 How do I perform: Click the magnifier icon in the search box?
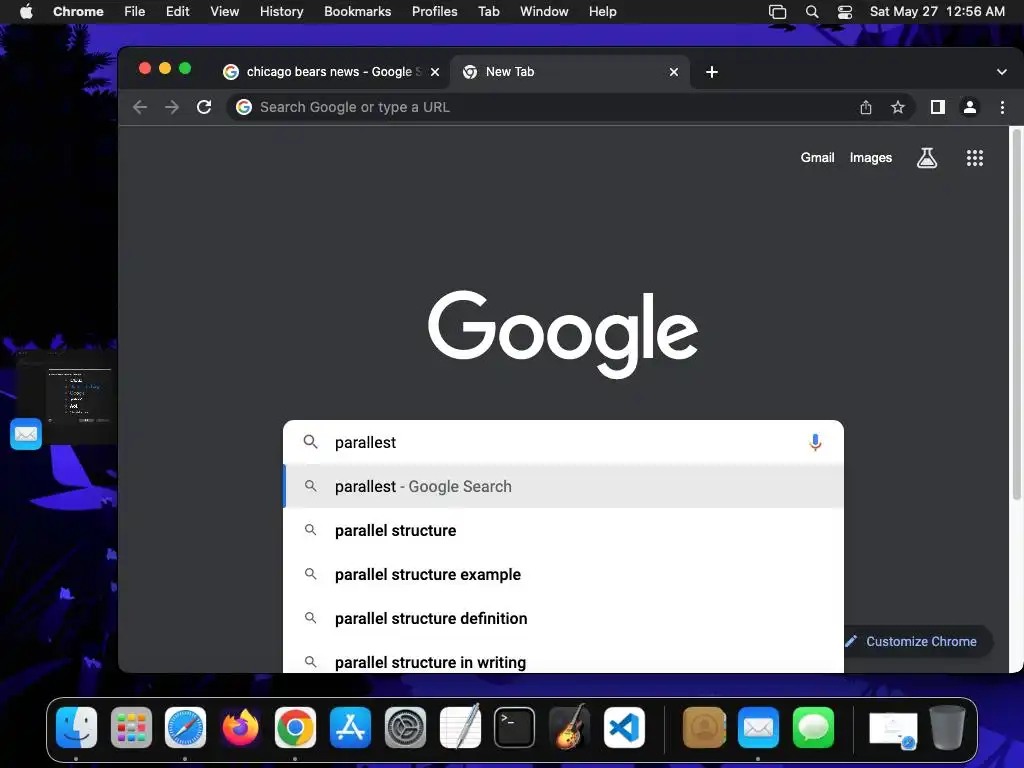pyautogui.click(x=311, y=442)
